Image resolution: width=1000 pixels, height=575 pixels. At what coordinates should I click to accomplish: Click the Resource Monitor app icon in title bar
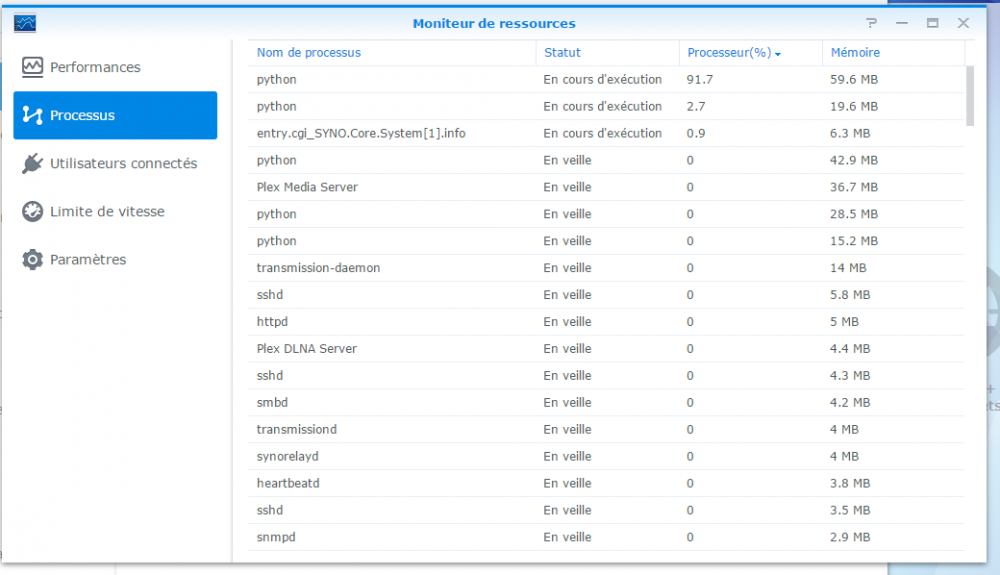(25, 23)
